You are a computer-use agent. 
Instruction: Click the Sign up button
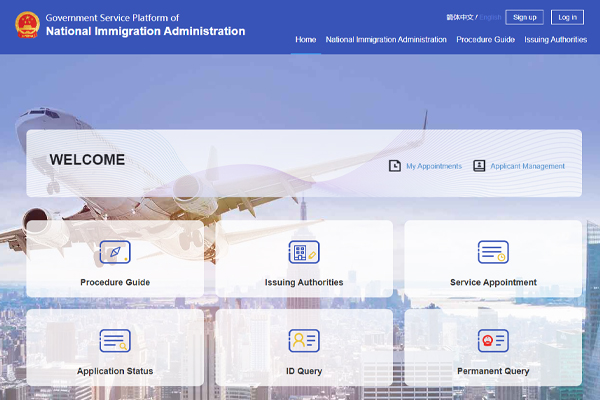pyautogui.click(x=524, y=17)
